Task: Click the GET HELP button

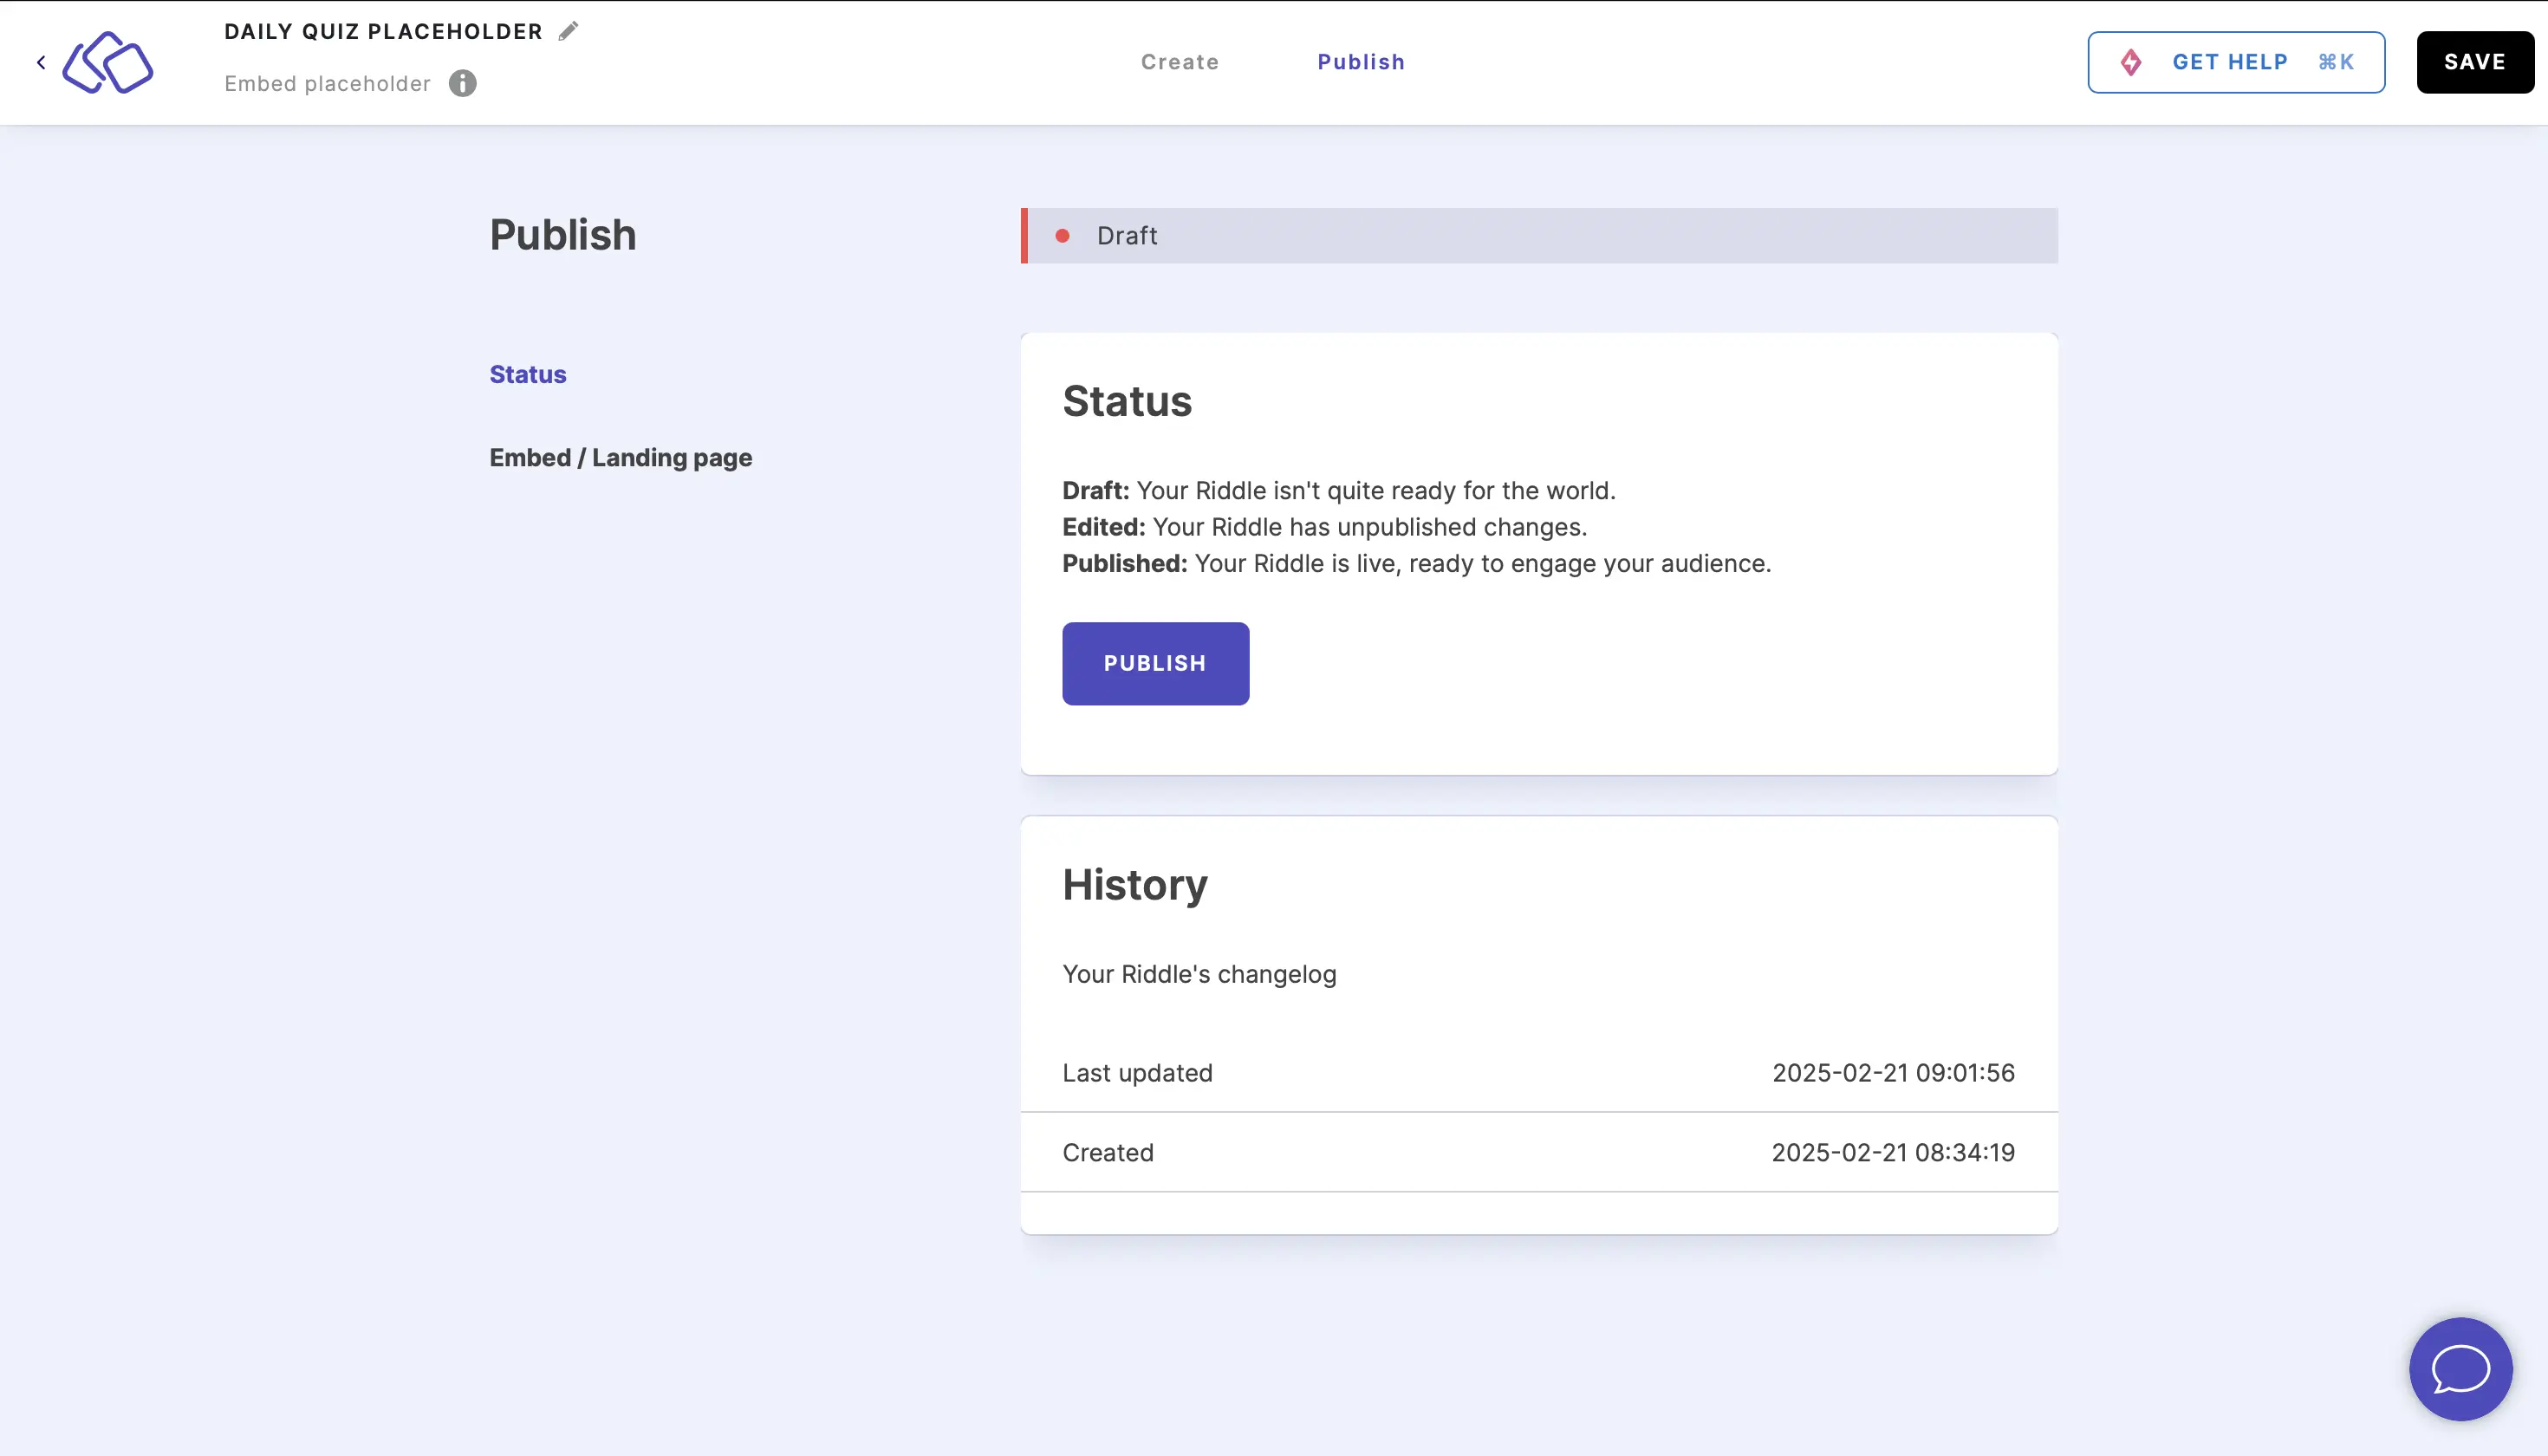Action: pos(2236,62)
